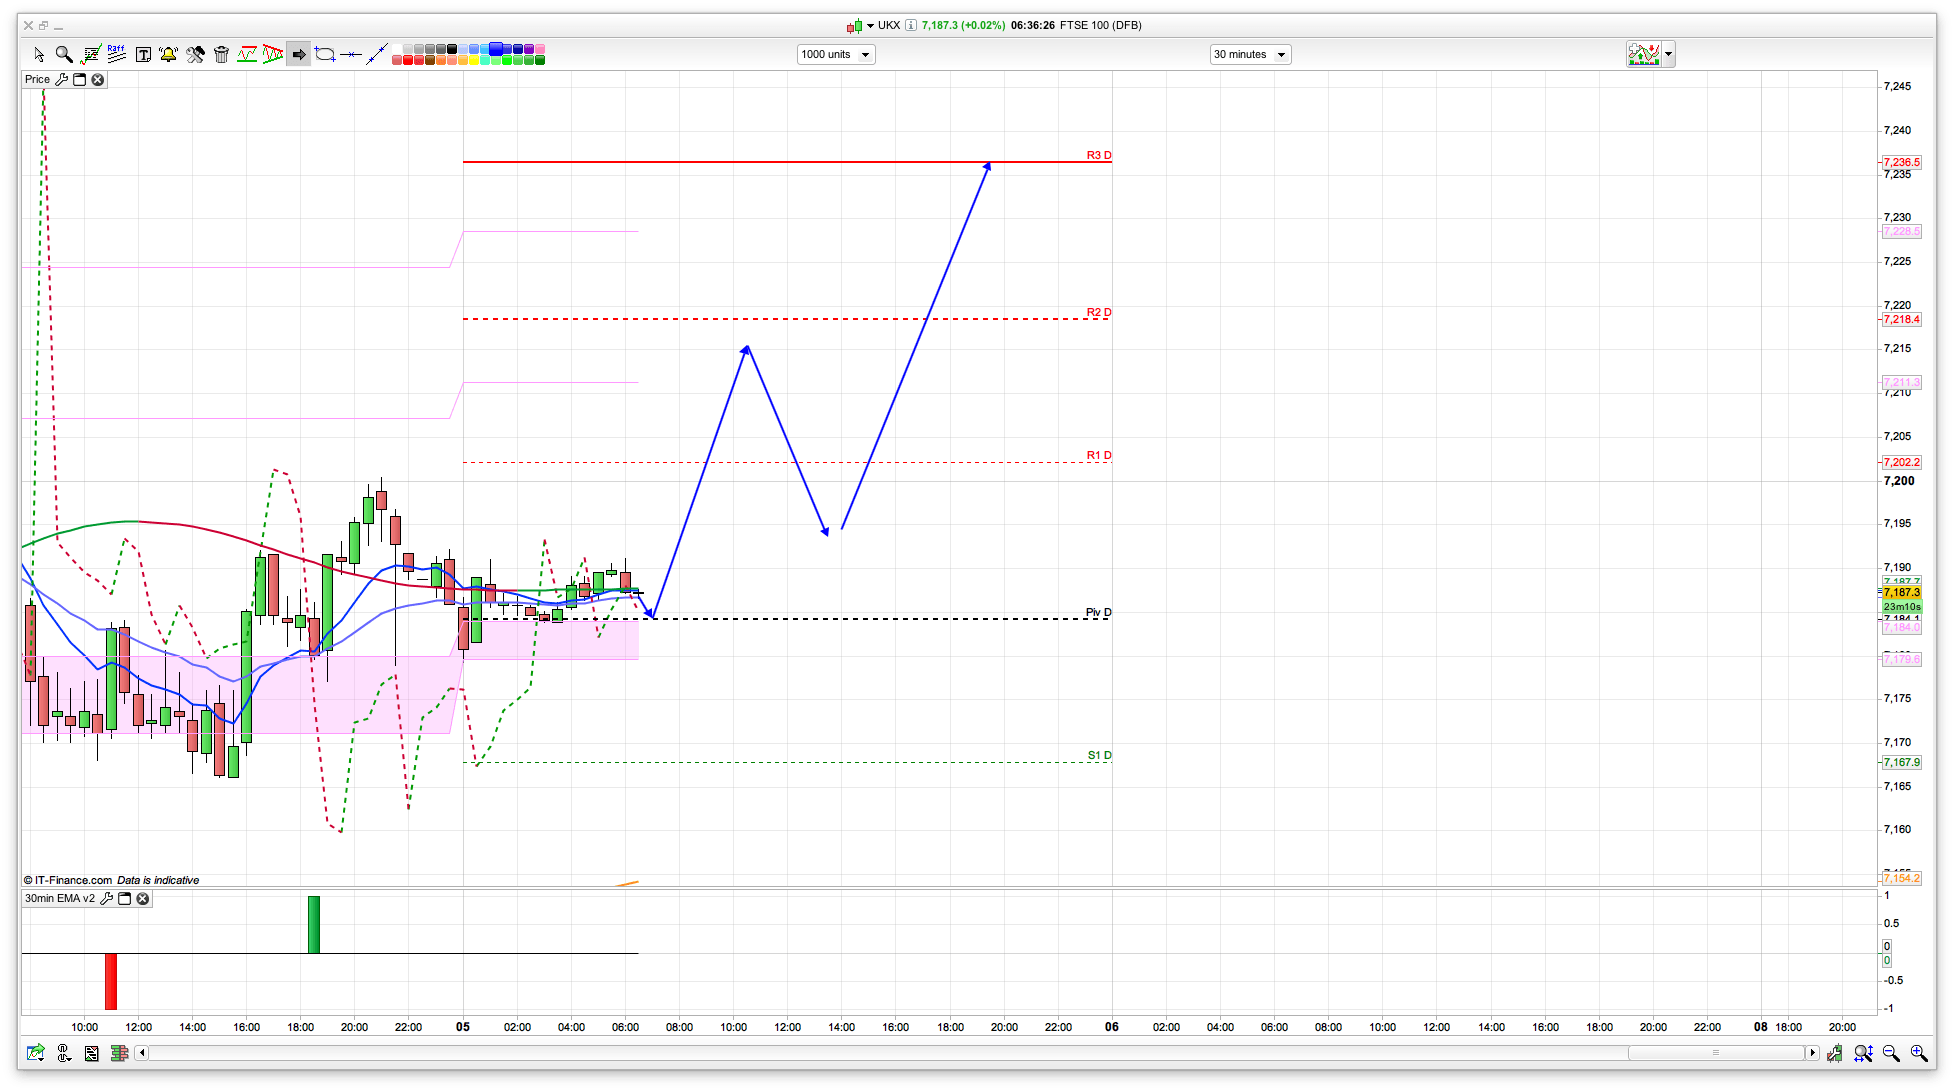
Task: Open the 1000 units dropdown
Action: click(x=836, y=55)
